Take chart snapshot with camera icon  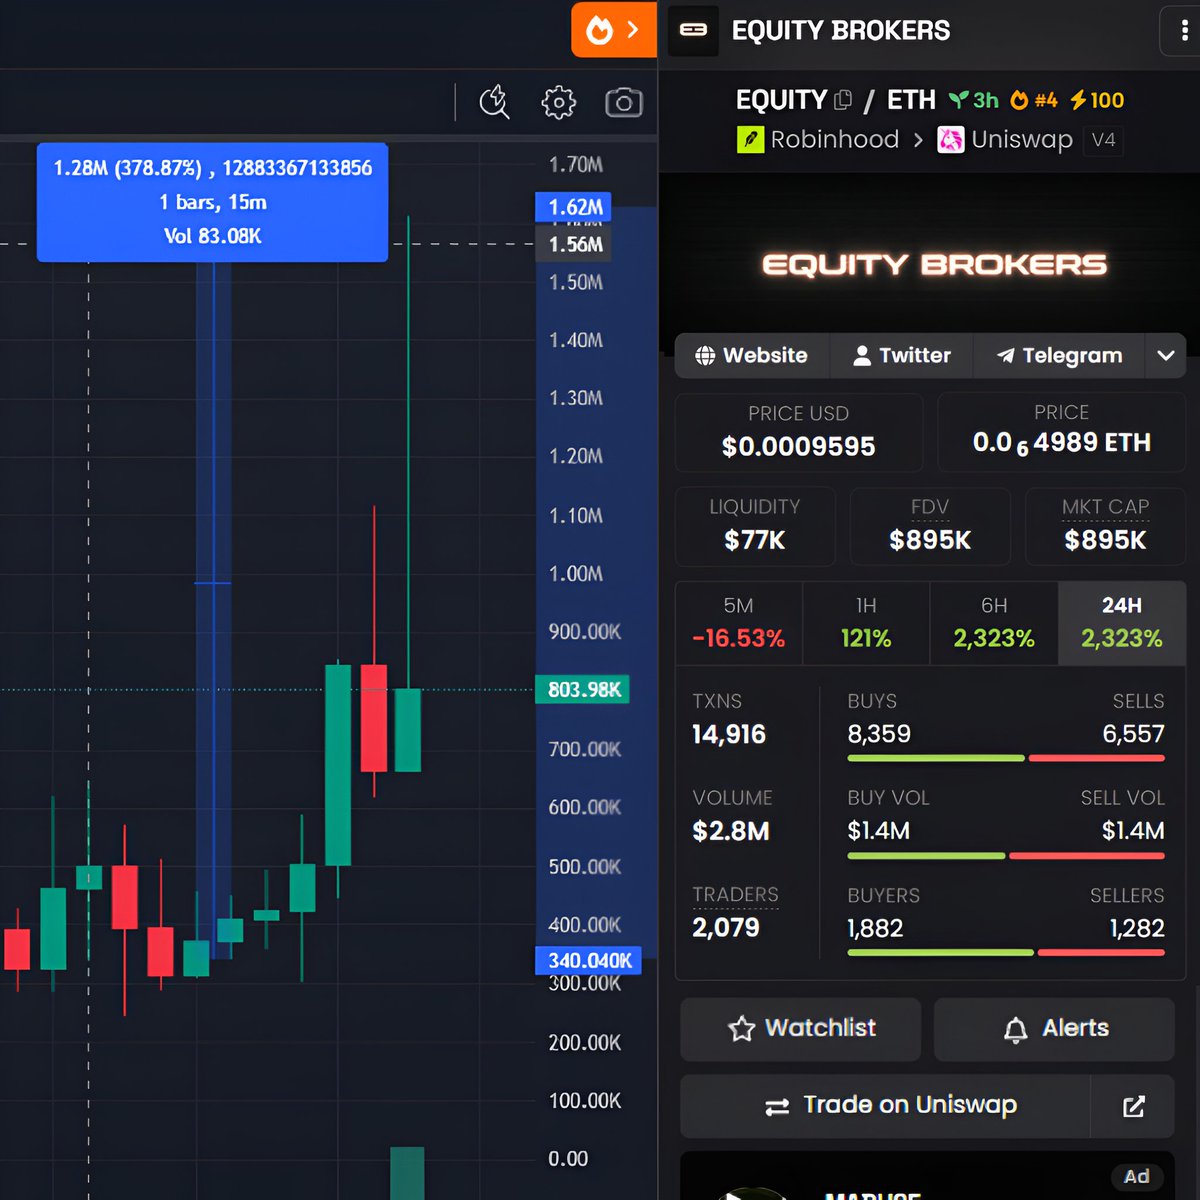624,102
